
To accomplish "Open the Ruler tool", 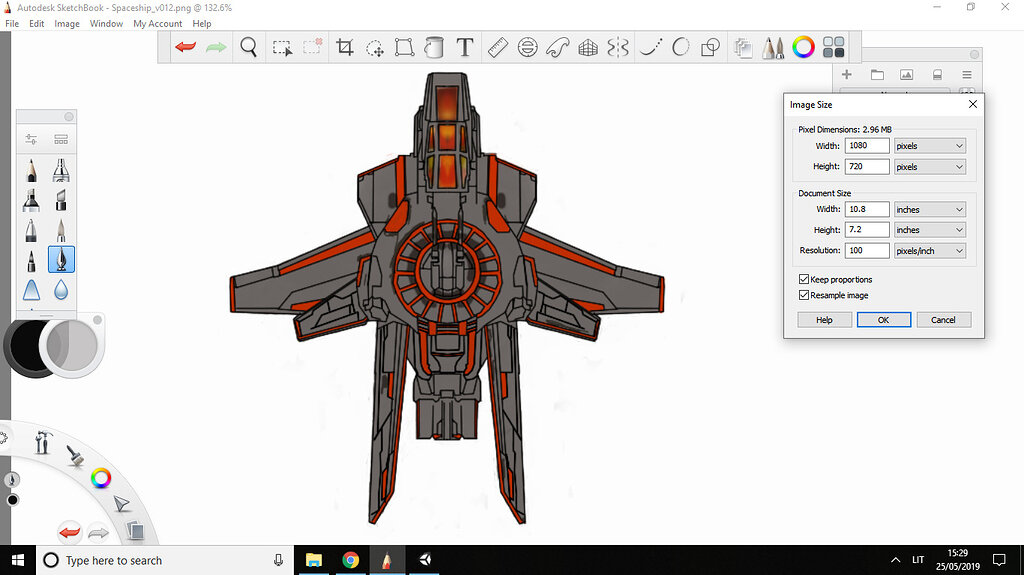I will point(498,47).
